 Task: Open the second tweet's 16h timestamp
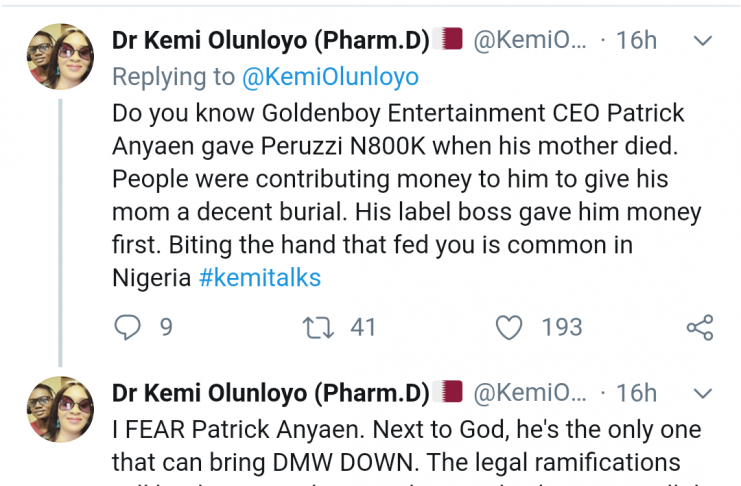(x=636, y=392)
